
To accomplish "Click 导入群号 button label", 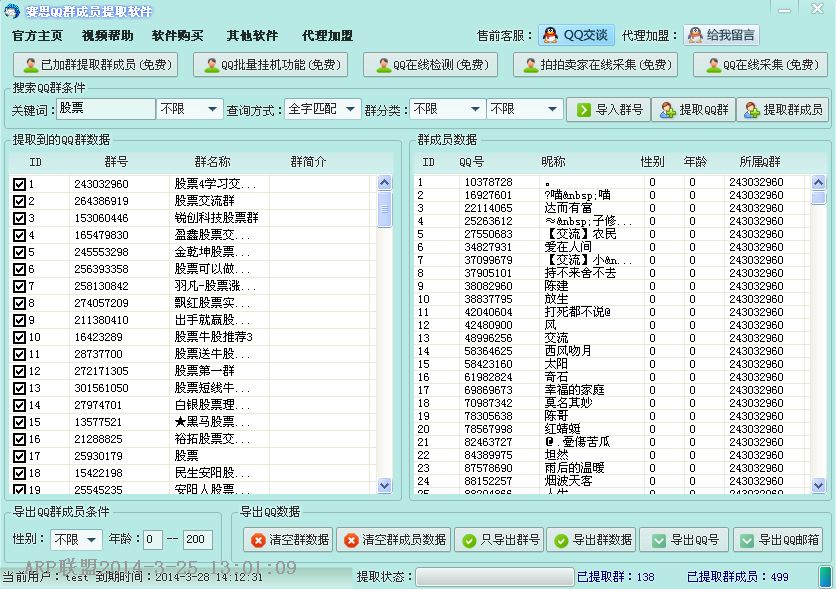I will coord(619,110).
